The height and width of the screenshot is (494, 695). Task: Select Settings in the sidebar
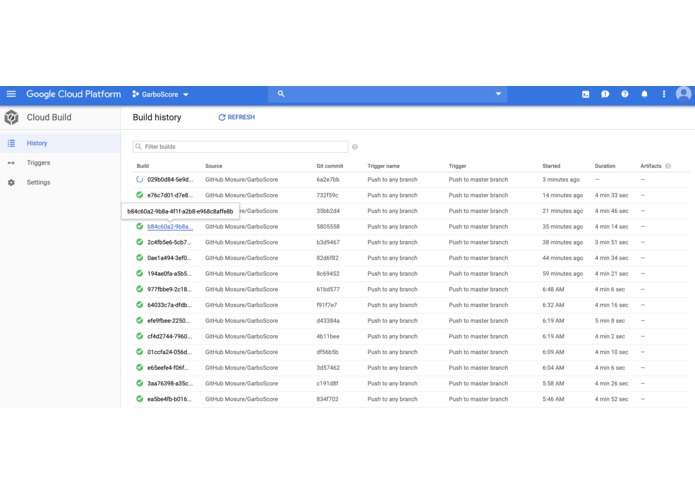[x=60, y=182]
